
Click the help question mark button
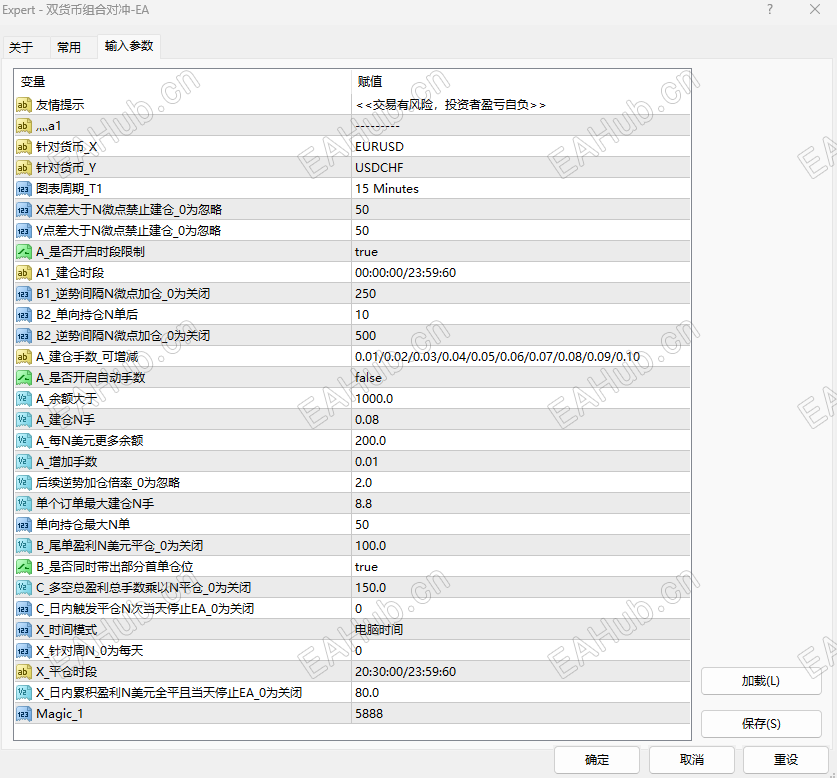coord(770,10)
